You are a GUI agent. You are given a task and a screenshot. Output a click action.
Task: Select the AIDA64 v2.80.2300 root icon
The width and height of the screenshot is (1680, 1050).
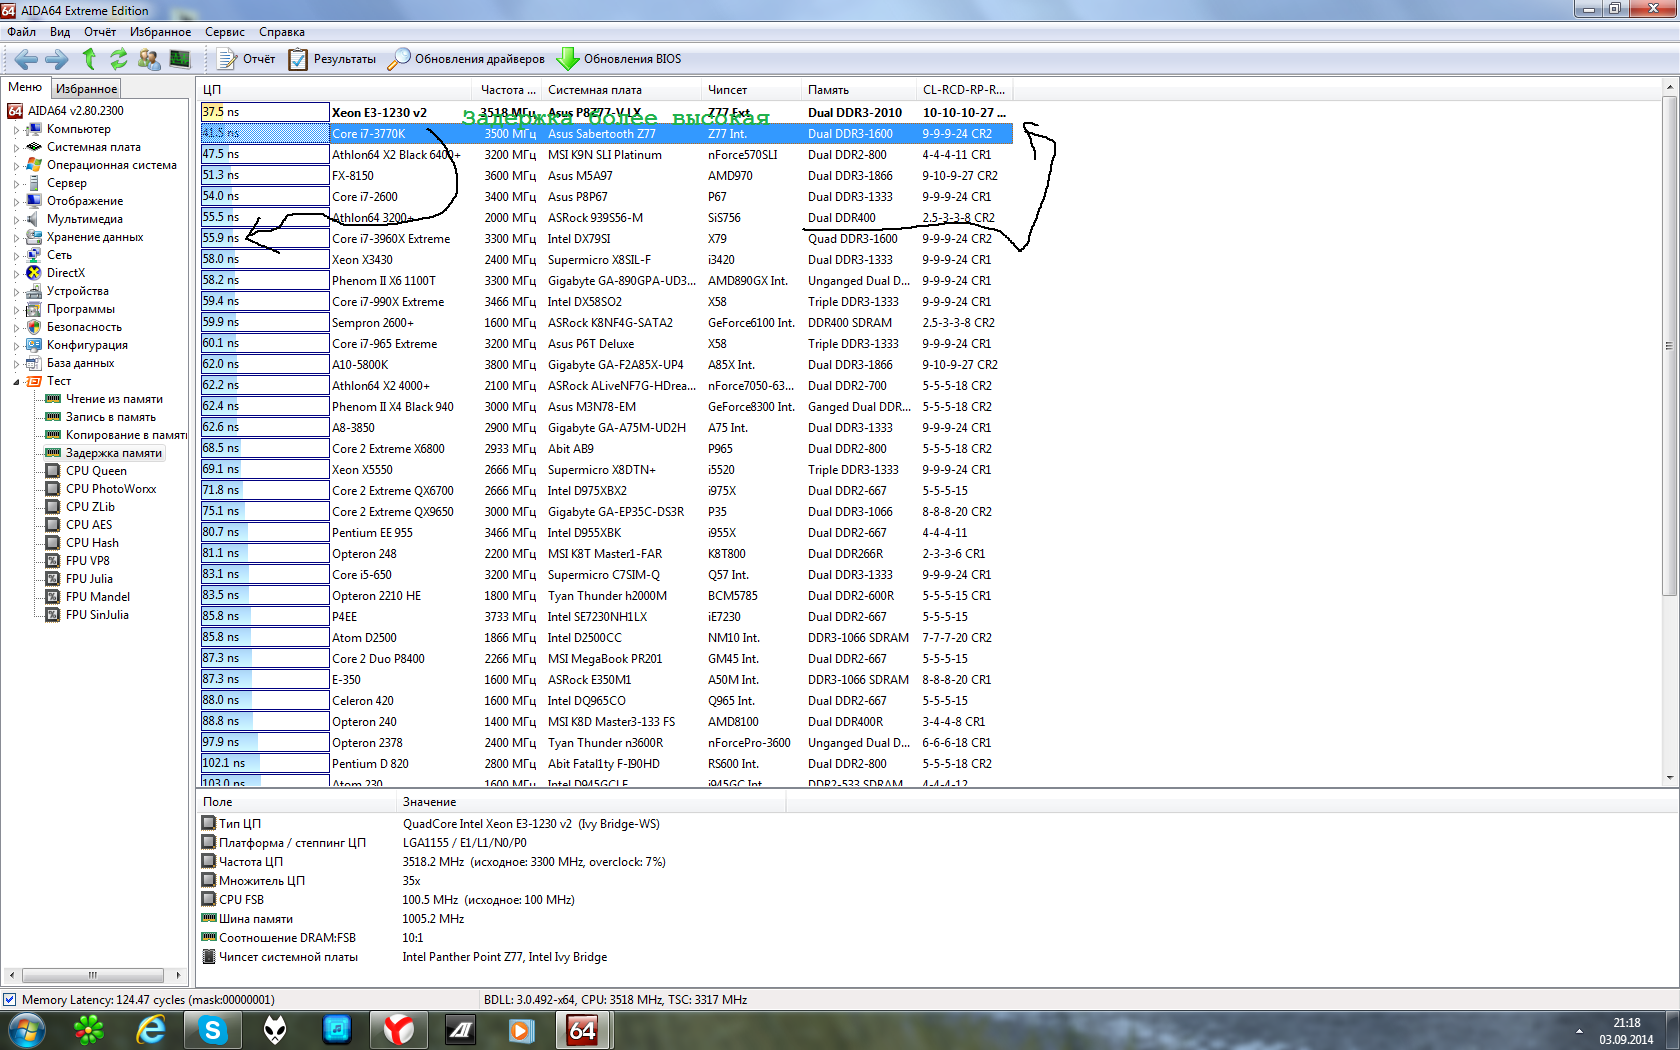[x=15, y=111]
